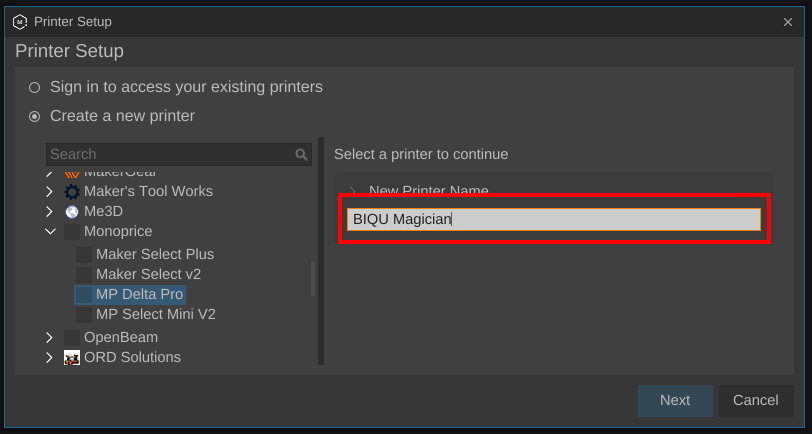Expand the Maker's Tool Works group
The image size is (812, 434).
pos(49,192)
